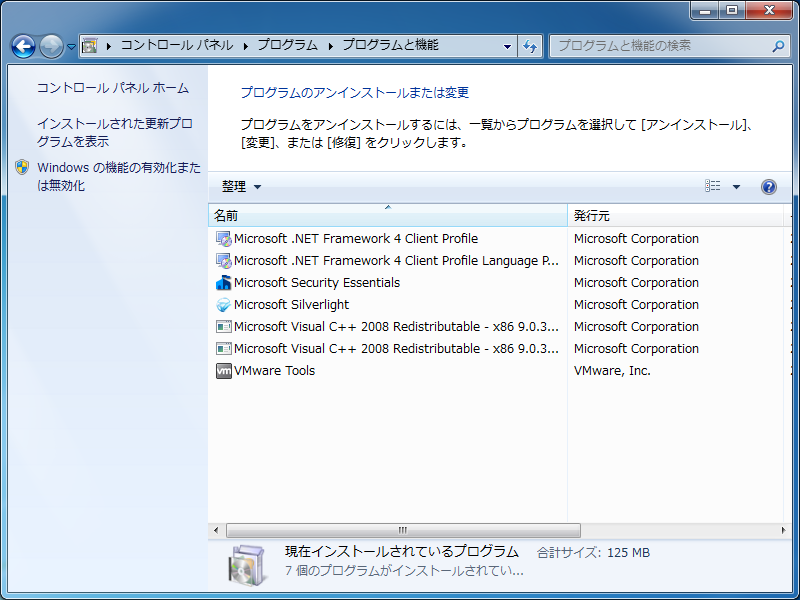This screenshot has height=600, width=800.
Task: Click horizontal scrollbar left arrow
Action: 216,530
